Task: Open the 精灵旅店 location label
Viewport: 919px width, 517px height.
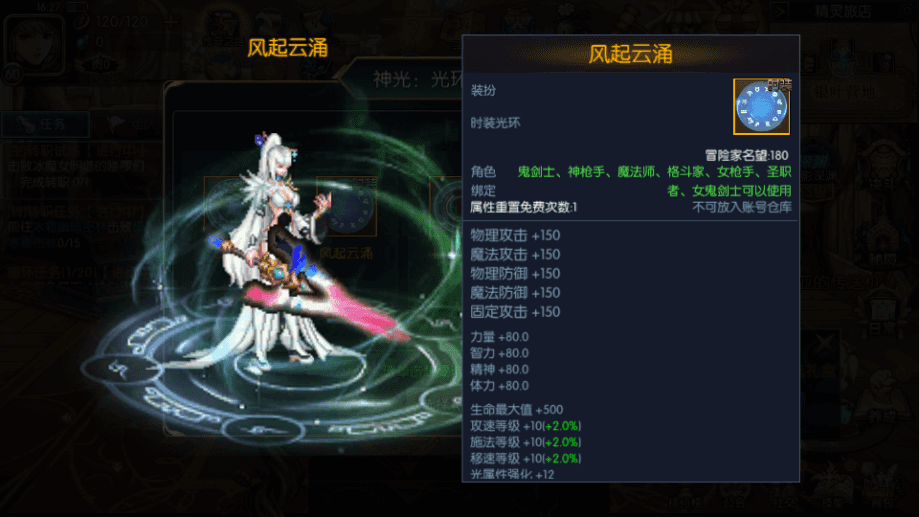Action: point(843,11)
